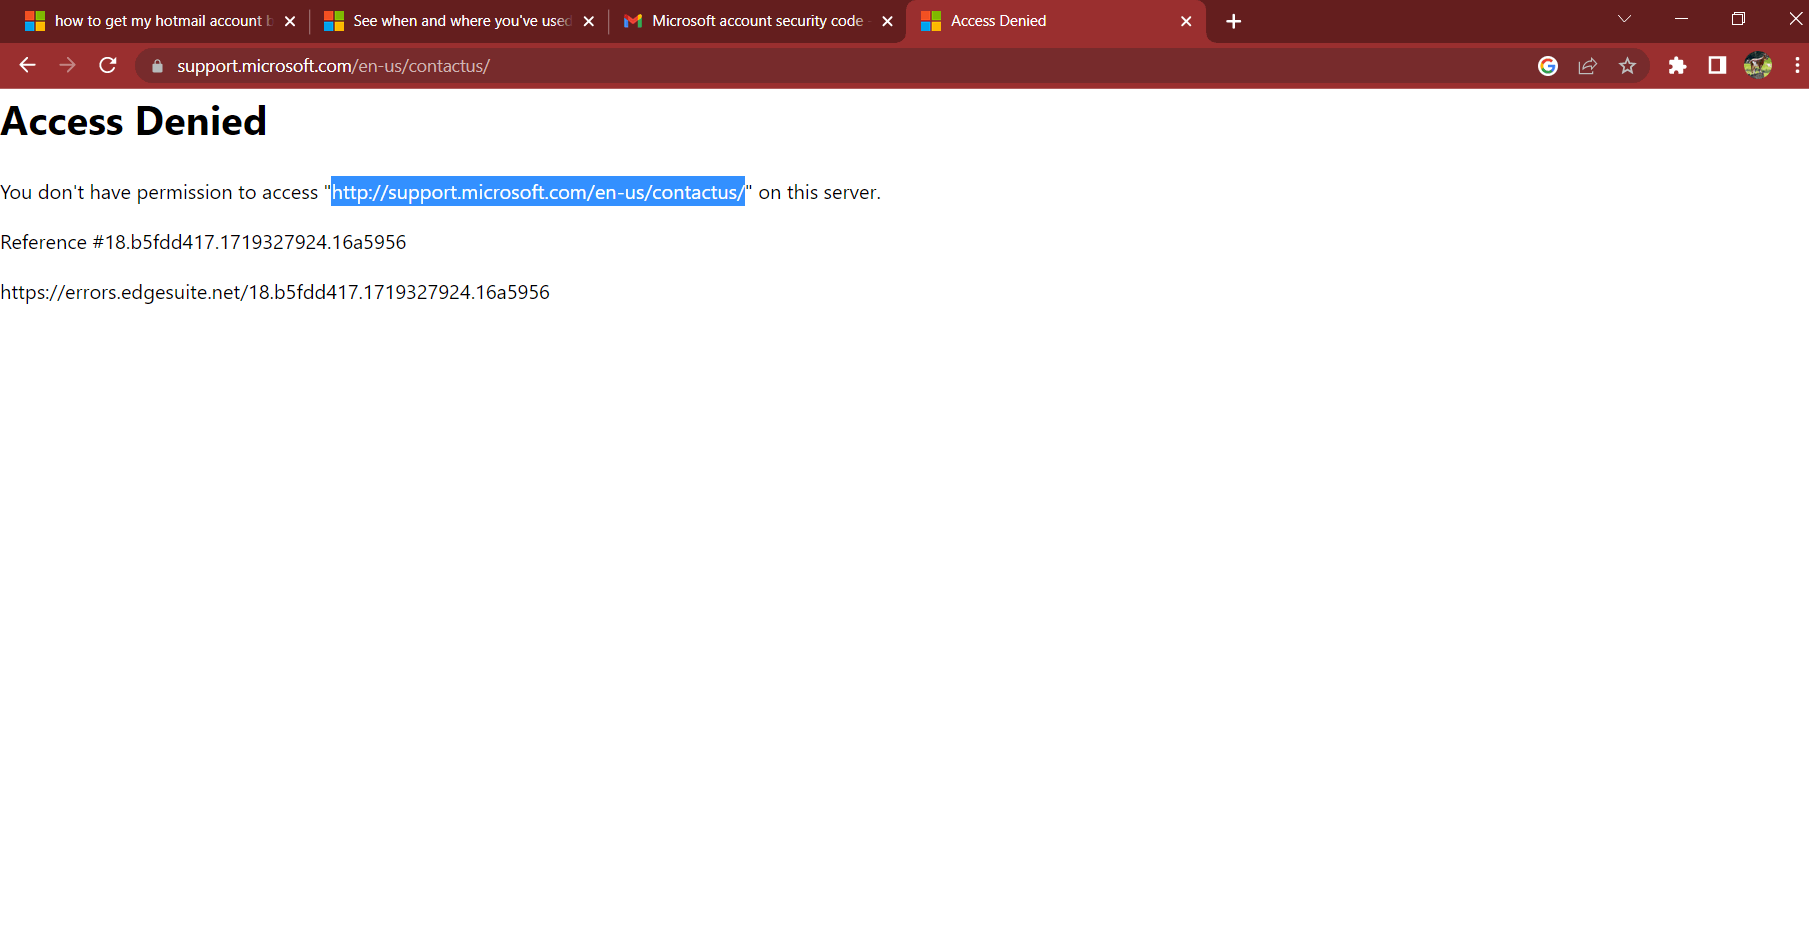View site information via the lock icon
Screen dimensions: 1809x926
point(157,66)
